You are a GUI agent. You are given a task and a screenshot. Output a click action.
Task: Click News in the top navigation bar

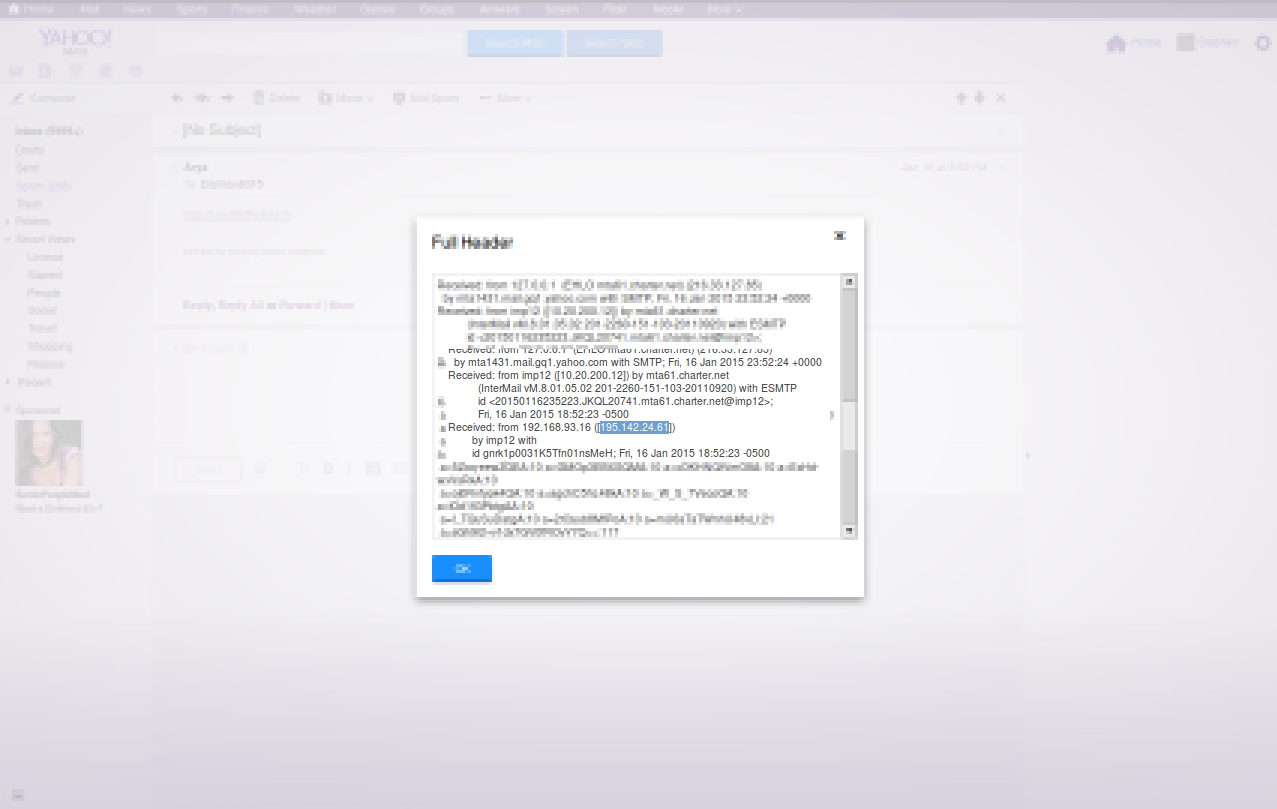click(x=136, y=9)
